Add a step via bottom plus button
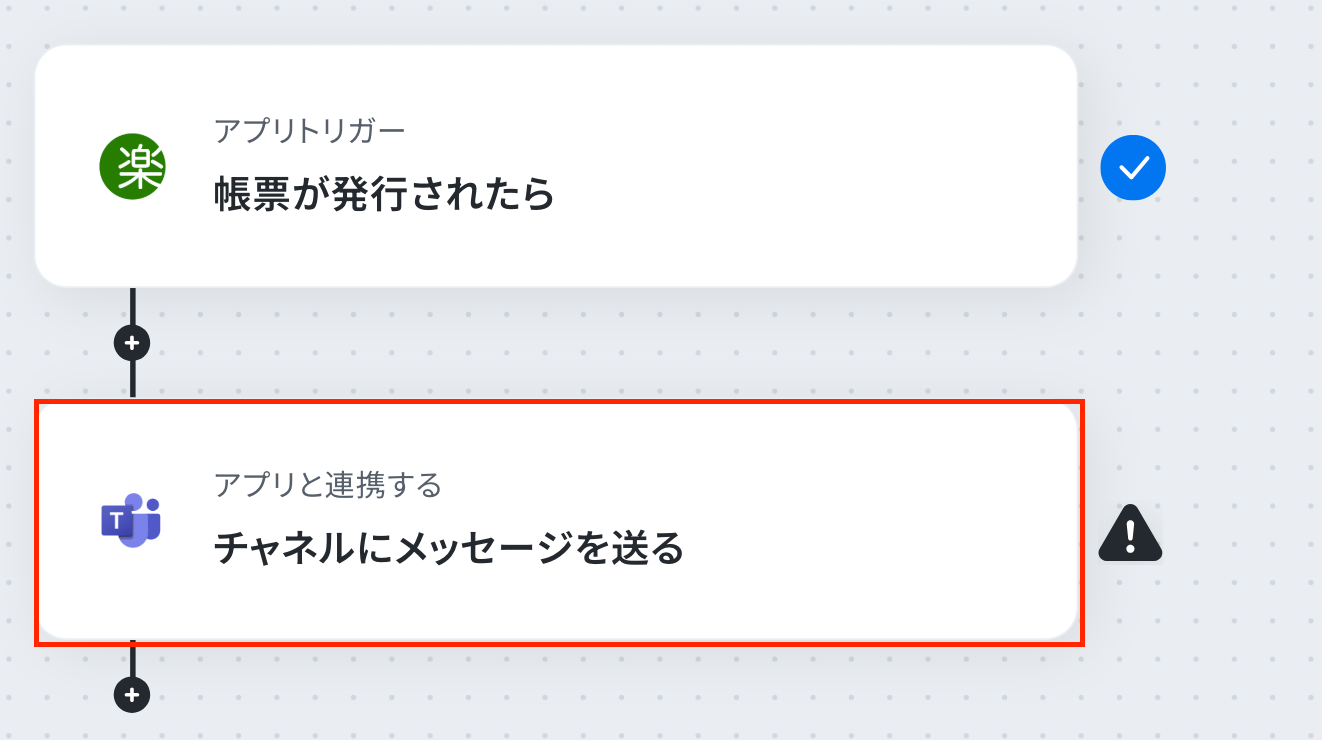This screenshot has width=1322, height=740. click(x=132, y=694)
